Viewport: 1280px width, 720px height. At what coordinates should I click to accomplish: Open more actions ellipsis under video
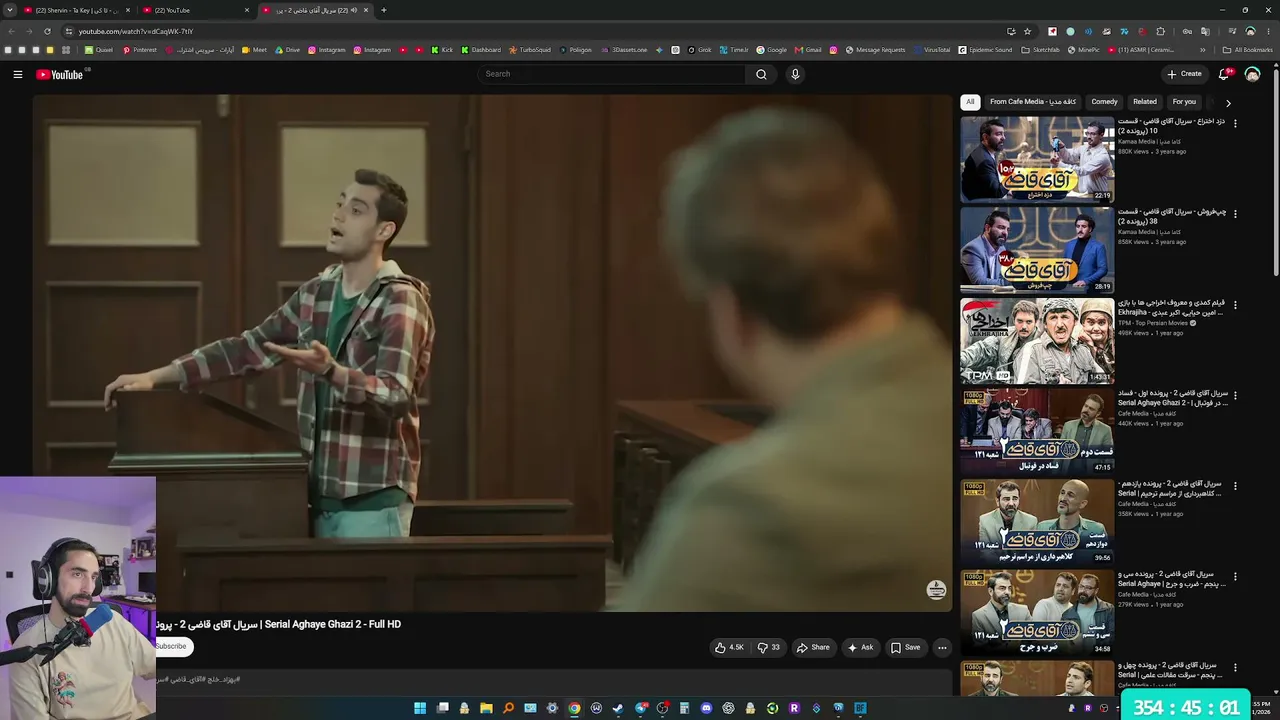coord(942,647)
